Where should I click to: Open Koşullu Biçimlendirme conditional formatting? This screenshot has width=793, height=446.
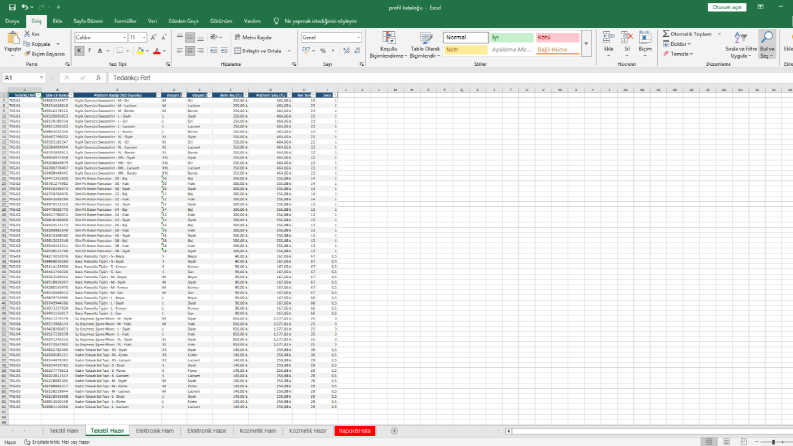coord(388,44)
